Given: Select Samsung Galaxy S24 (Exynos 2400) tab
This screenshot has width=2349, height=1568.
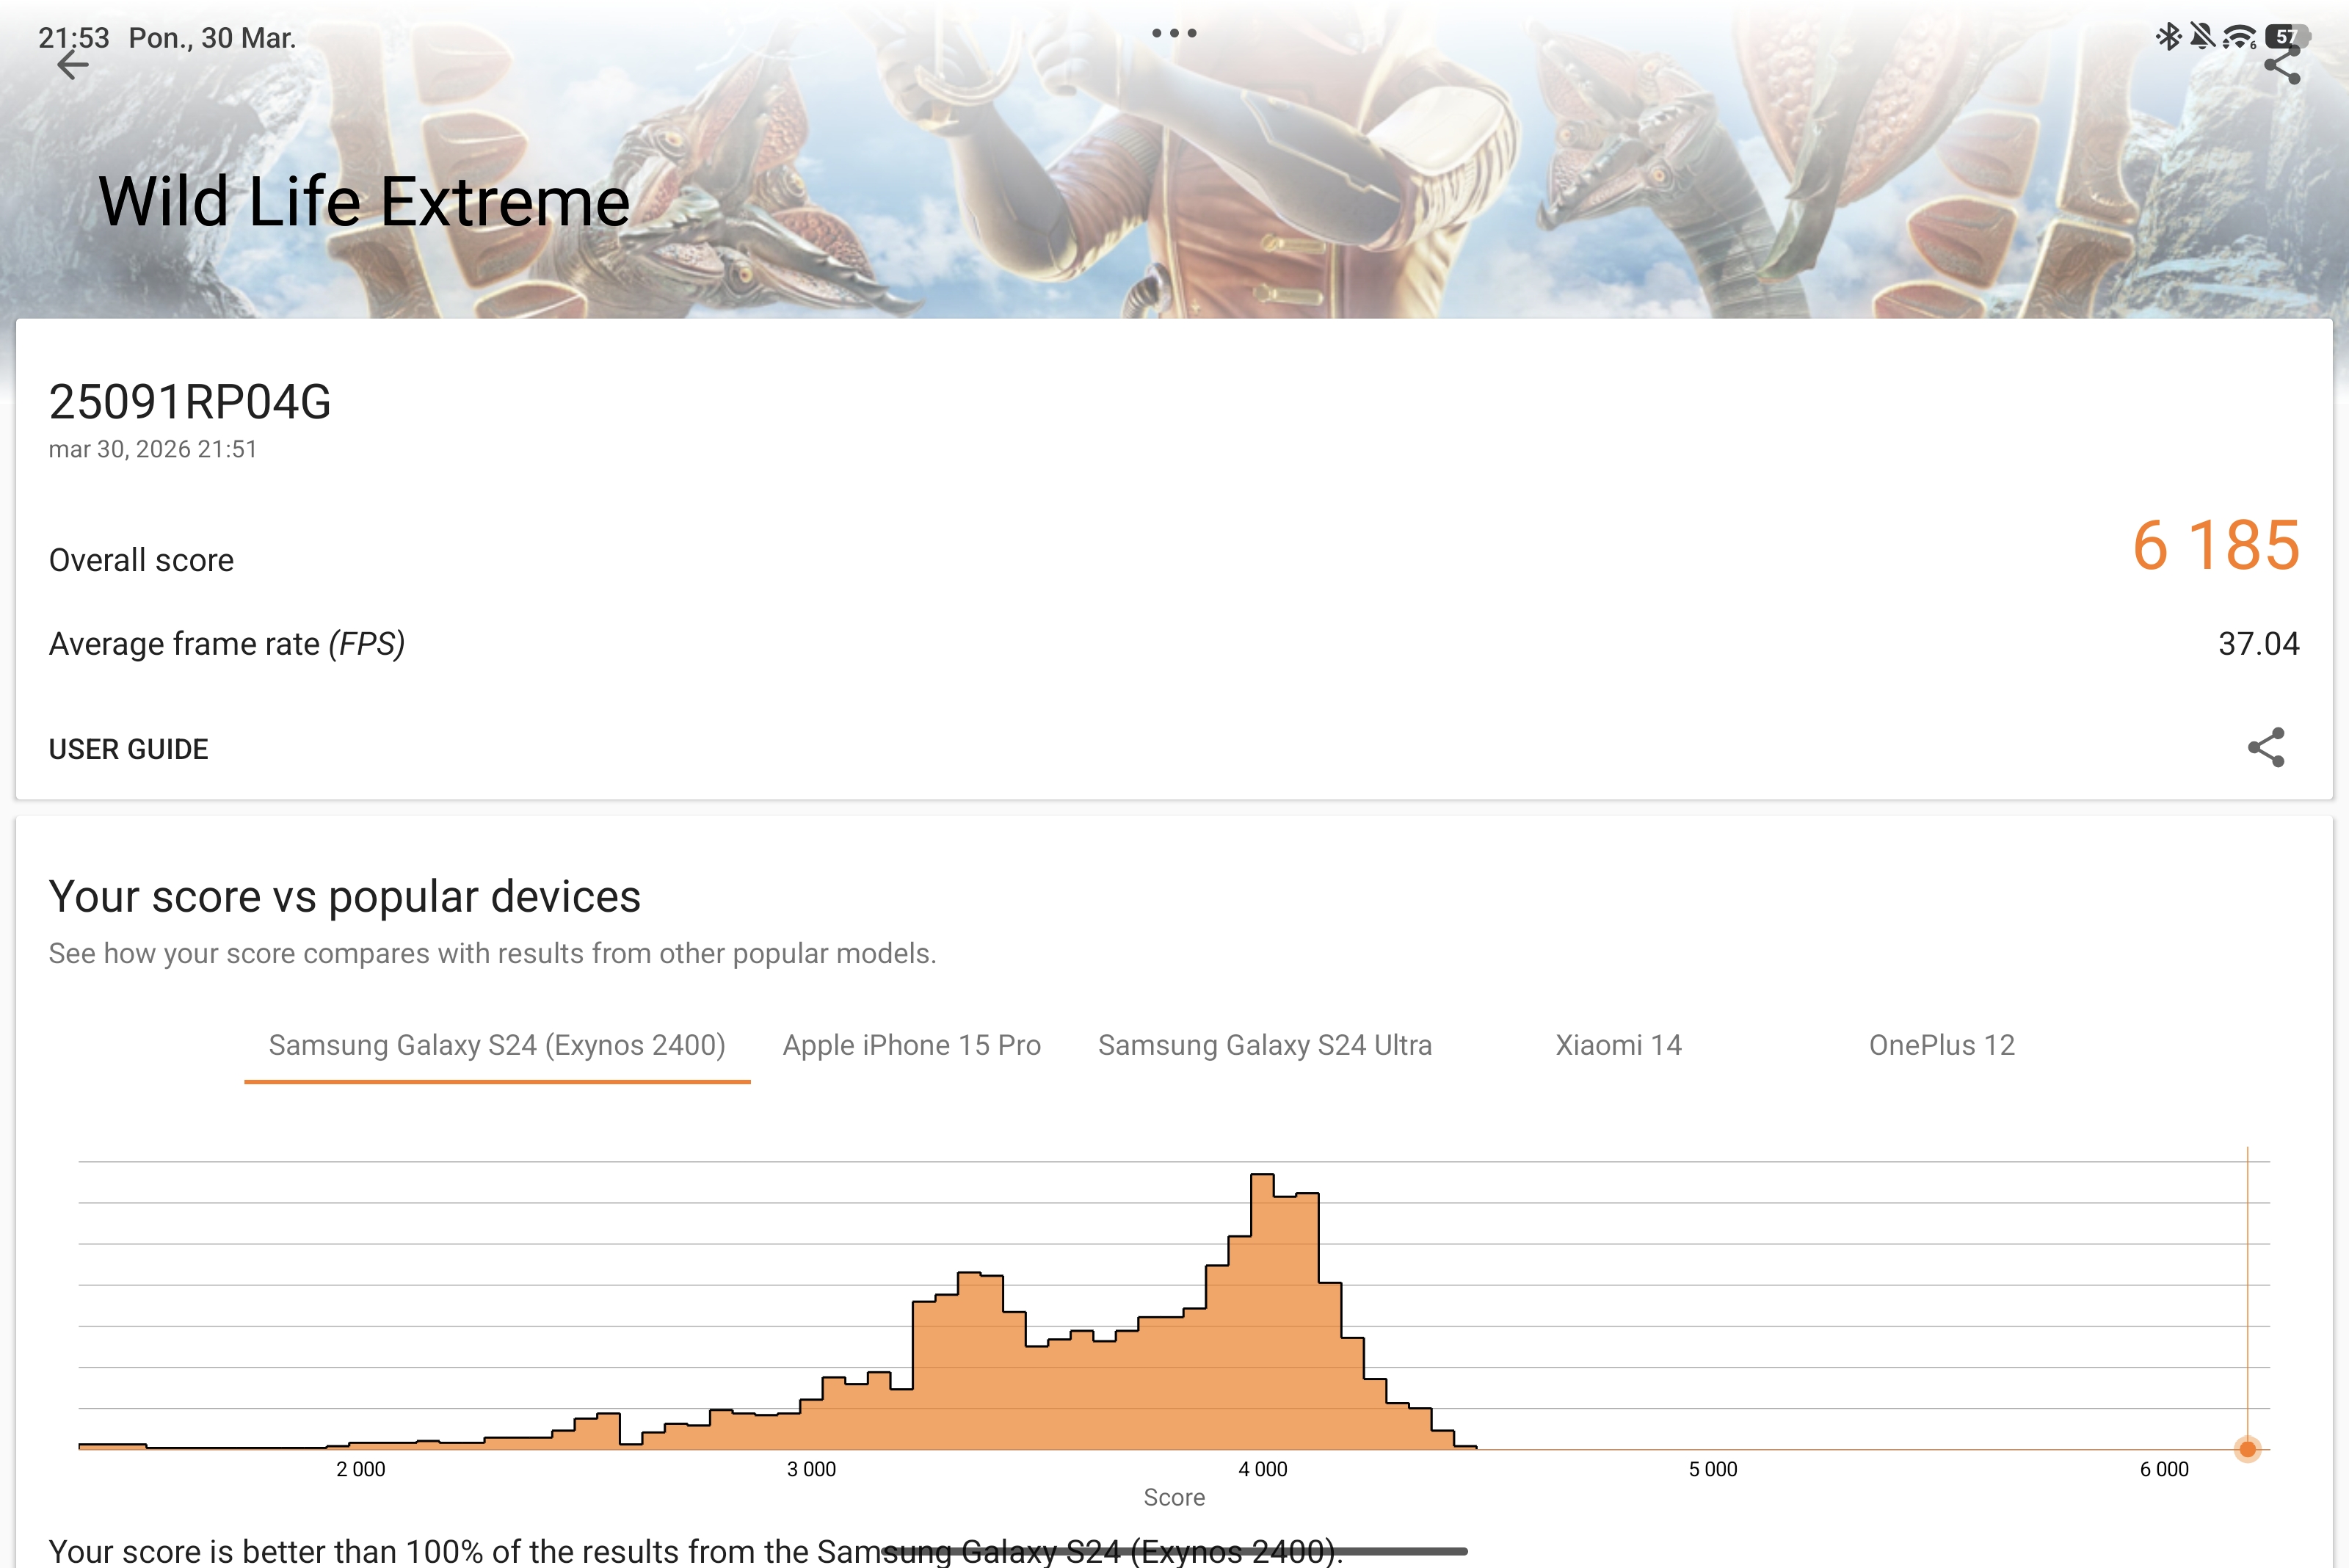Looking at the screenshot, I should 497,1045.
